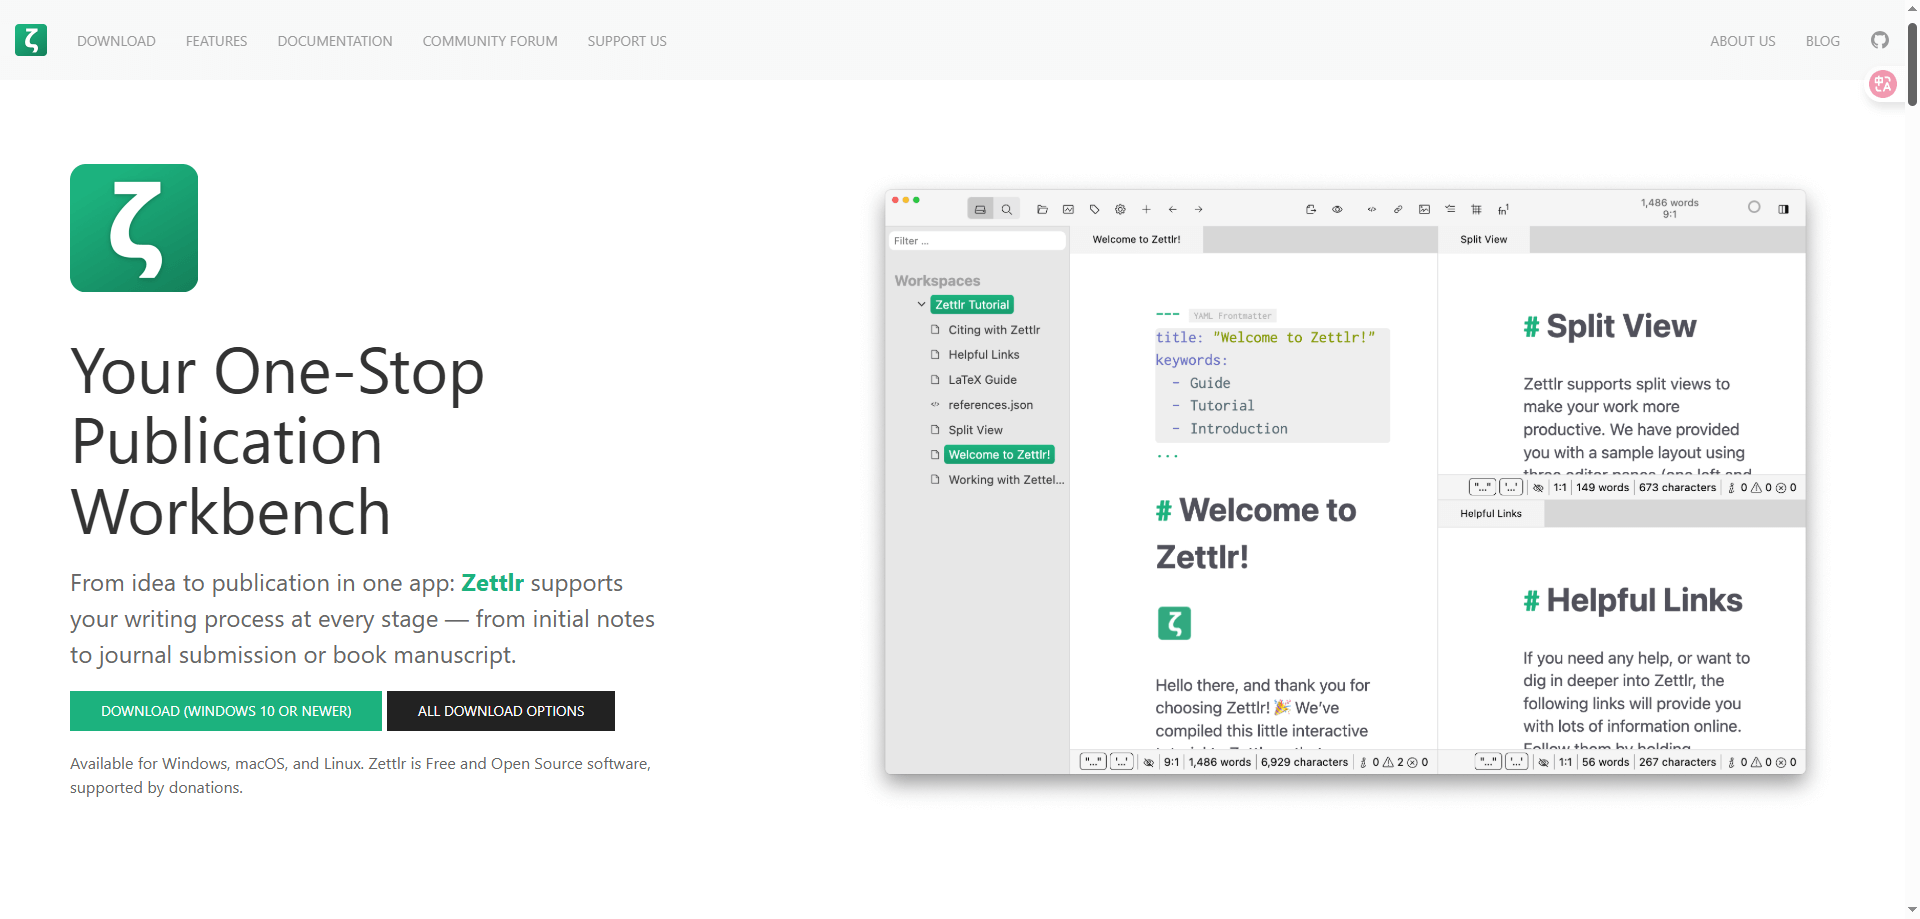Select the Helpful Links editor tab
This screenshot has height=919, width=1920.
coord(1490,514)
